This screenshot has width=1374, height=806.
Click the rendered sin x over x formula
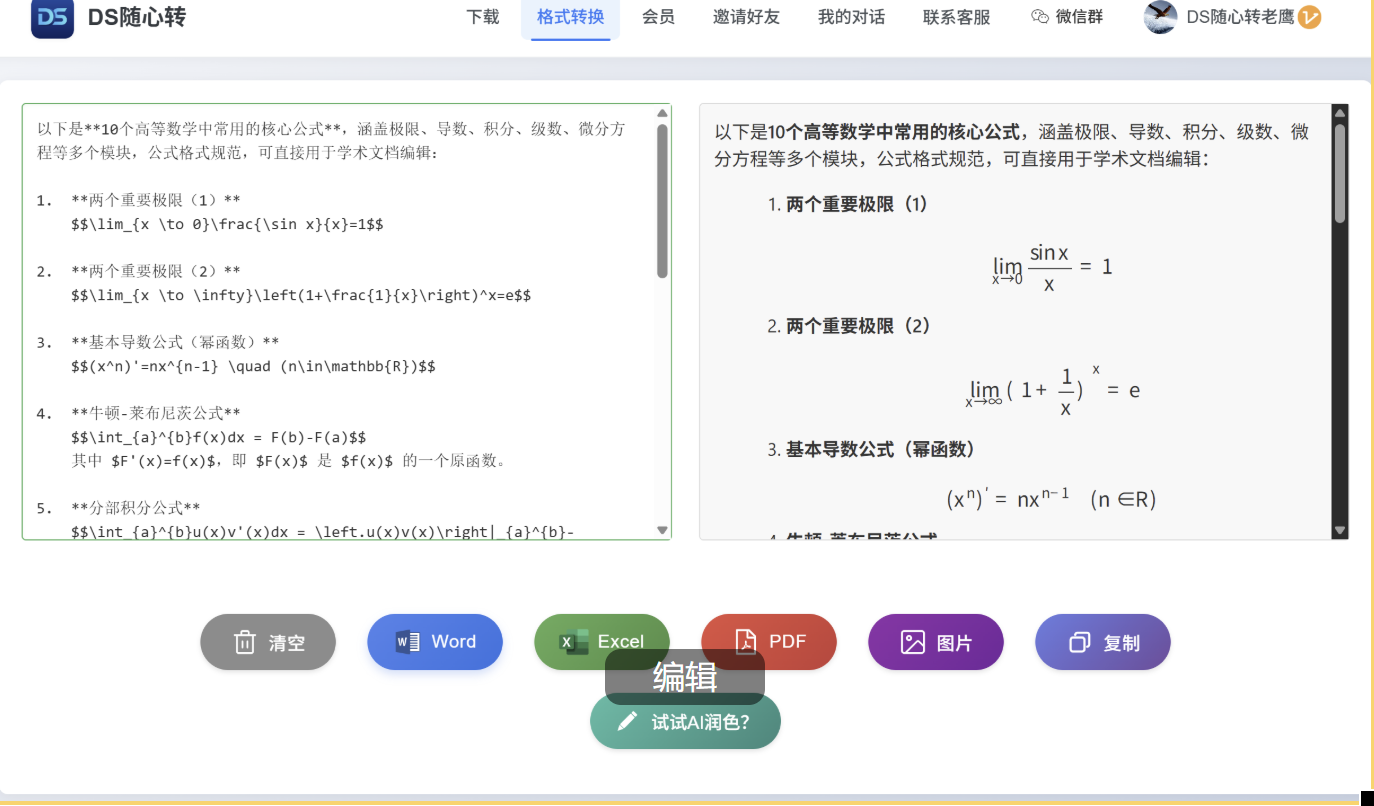pos(1052,267)
